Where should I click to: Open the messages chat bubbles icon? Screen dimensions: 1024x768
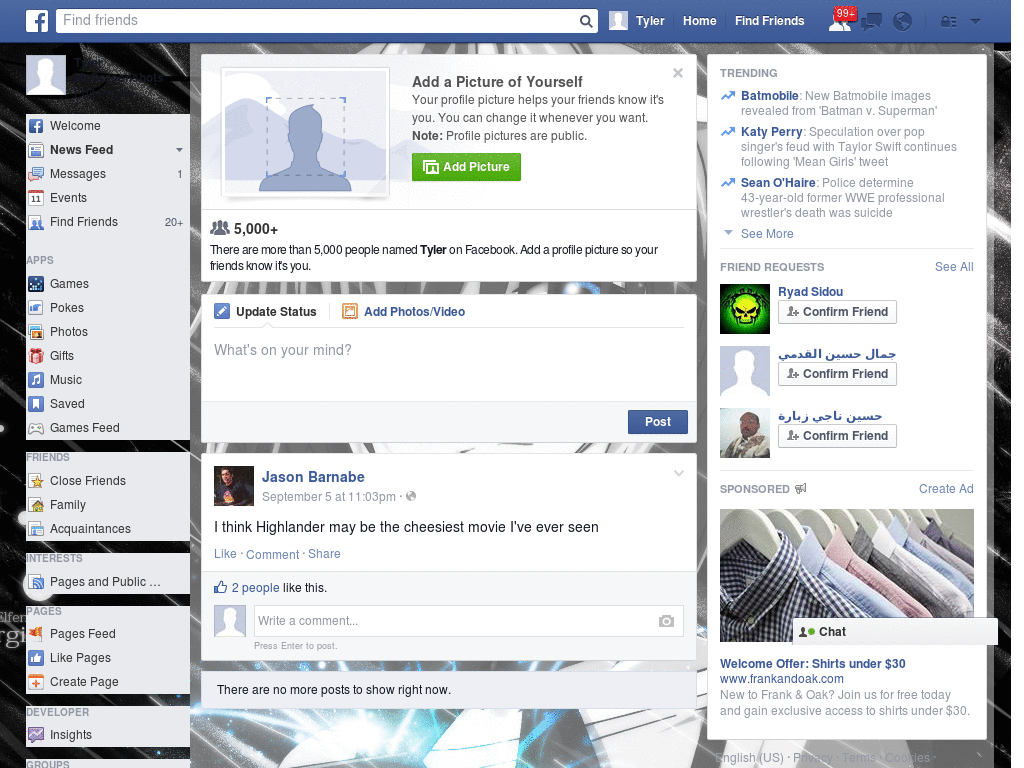coord(871,22)
